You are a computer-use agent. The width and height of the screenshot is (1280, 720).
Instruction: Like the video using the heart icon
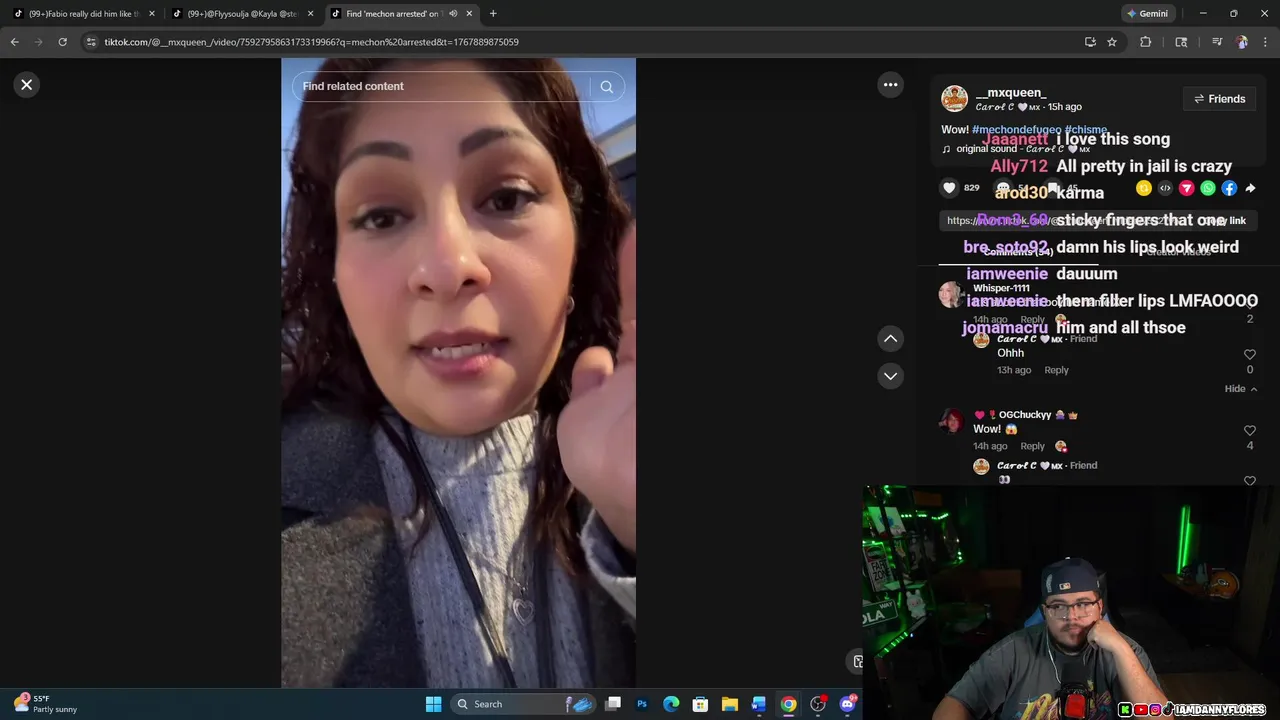coord(949,188)
